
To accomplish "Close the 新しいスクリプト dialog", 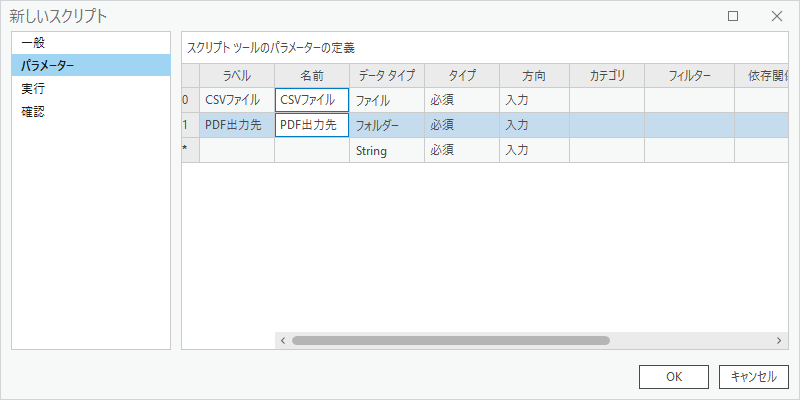I will tap(777, 16).
